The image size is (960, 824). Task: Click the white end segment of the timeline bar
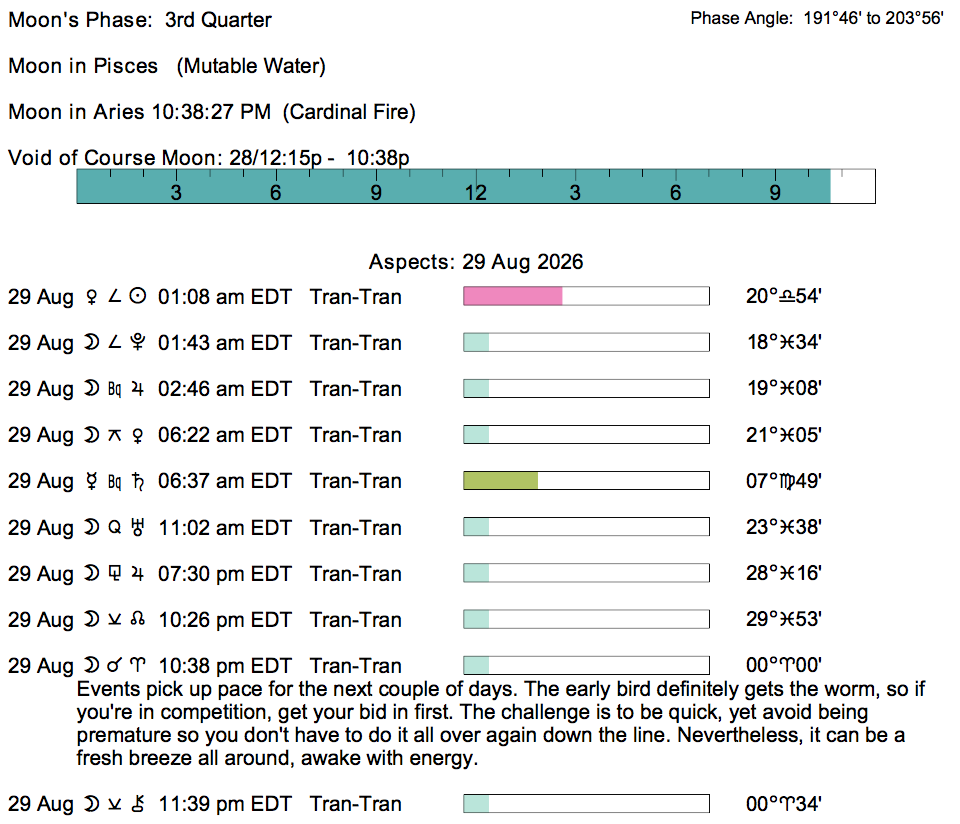853,187
